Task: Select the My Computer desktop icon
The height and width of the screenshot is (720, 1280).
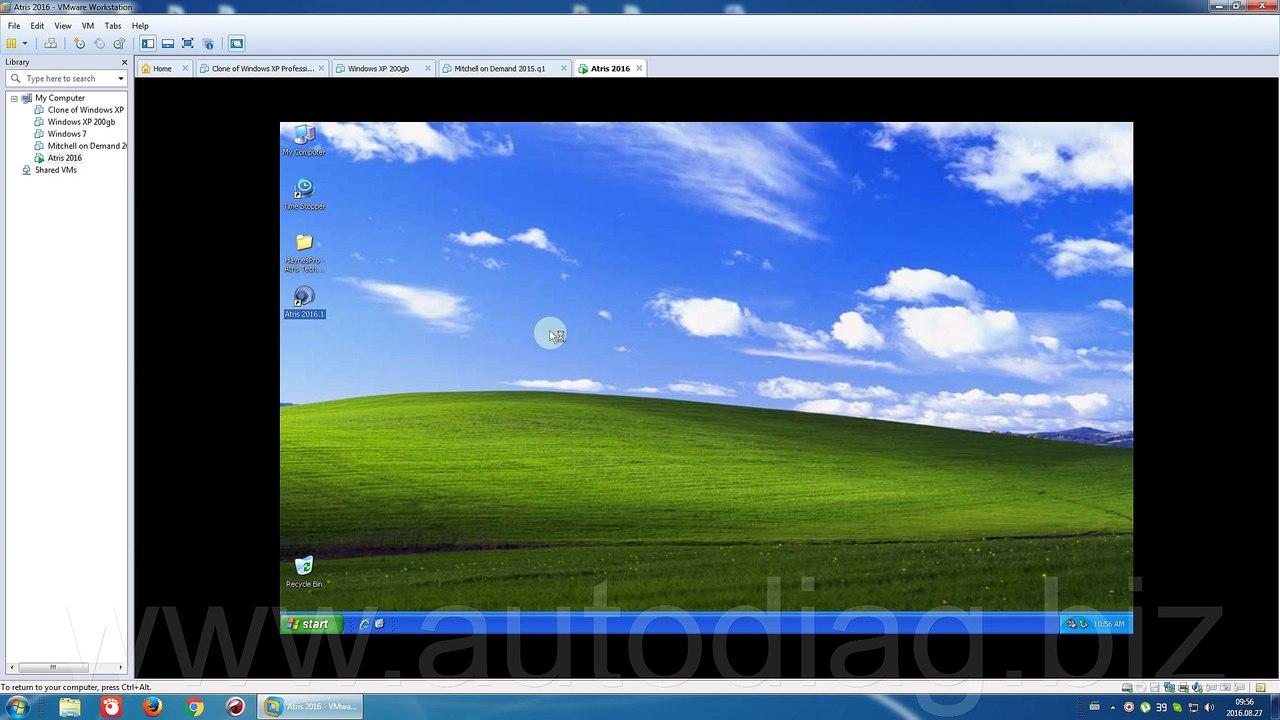Action: coord(304,141)
